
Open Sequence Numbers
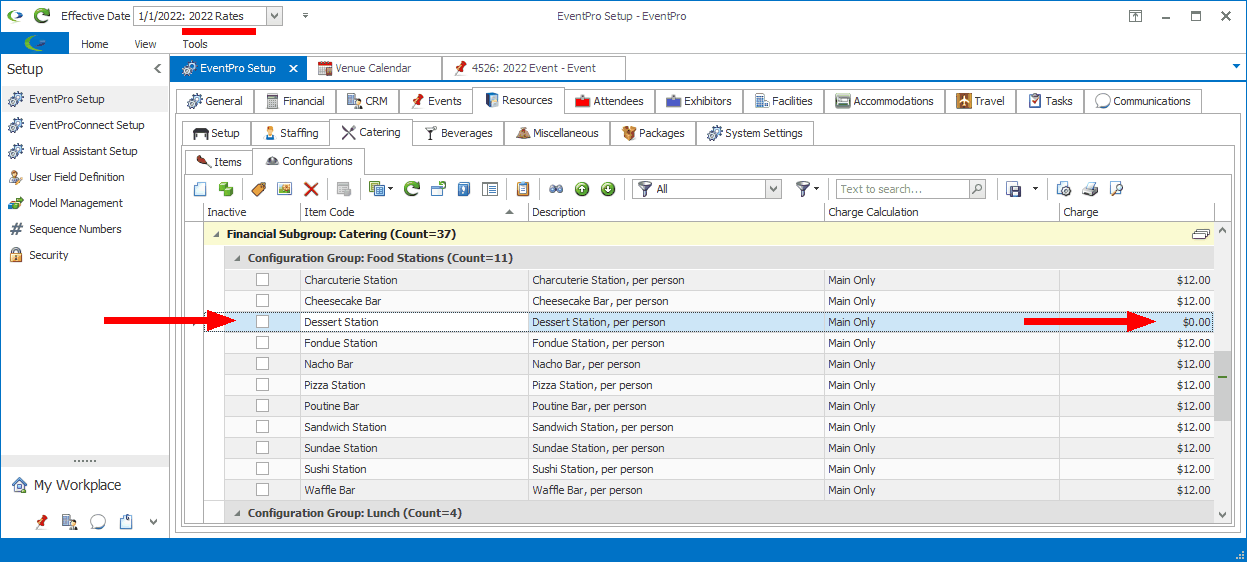pyautogui.click(x=65, y=229)
